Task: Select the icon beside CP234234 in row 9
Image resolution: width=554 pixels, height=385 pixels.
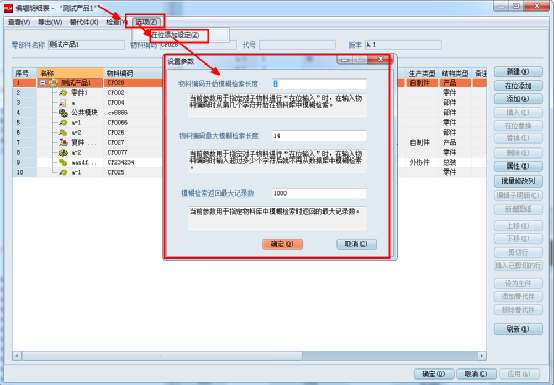Action: 63,162
